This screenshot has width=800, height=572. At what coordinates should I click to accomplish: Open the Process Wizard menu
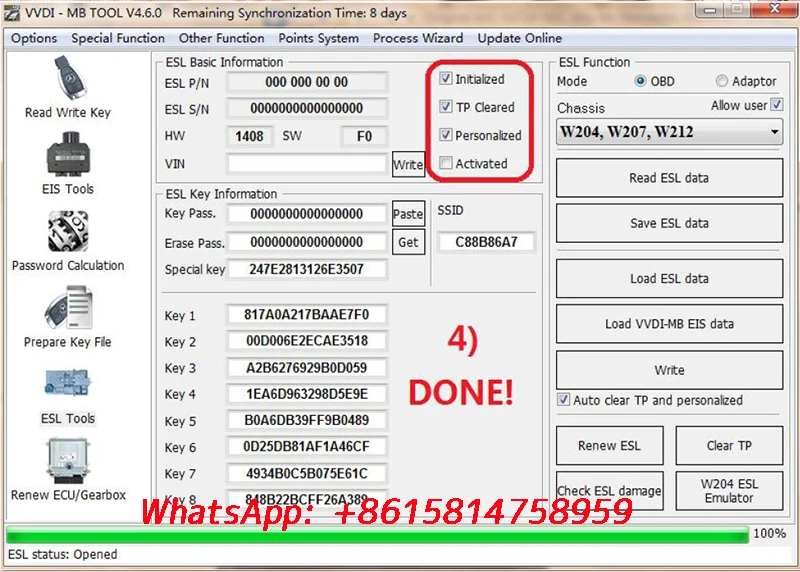[x=418, y=38]
